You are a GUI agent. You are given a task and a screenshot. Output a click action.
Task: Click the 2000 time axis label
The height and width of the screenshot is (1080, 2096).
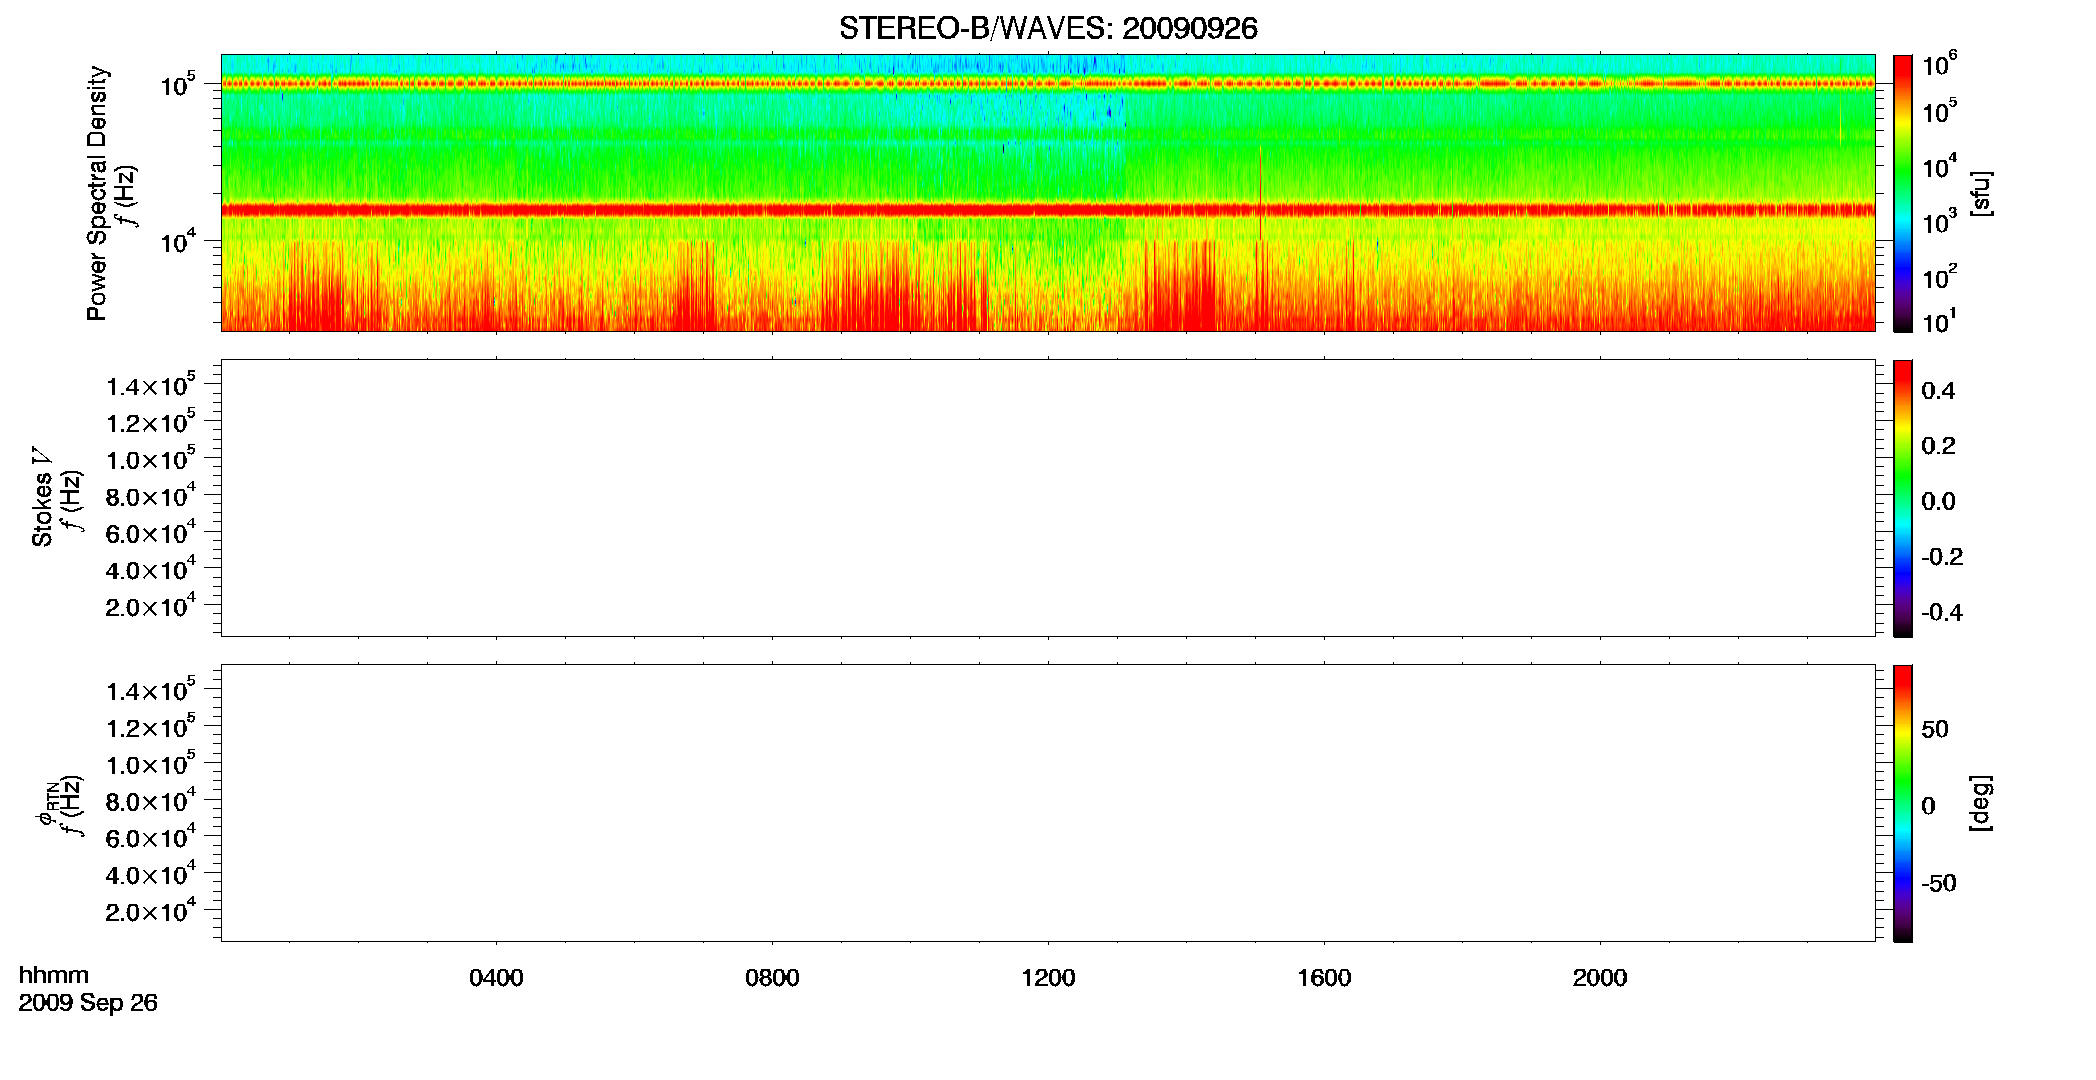coord(1600,978)
